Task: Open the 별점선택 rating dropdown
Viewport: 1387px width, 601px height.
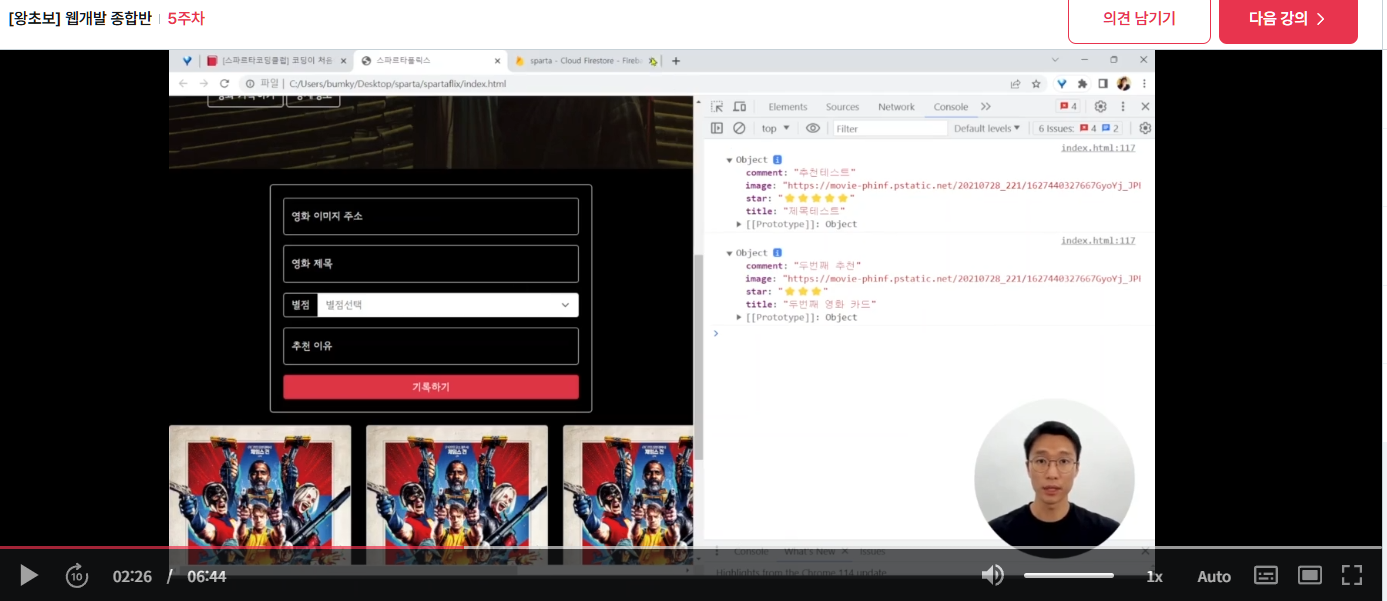Action: pyautogui.click(x=448, y=305)
